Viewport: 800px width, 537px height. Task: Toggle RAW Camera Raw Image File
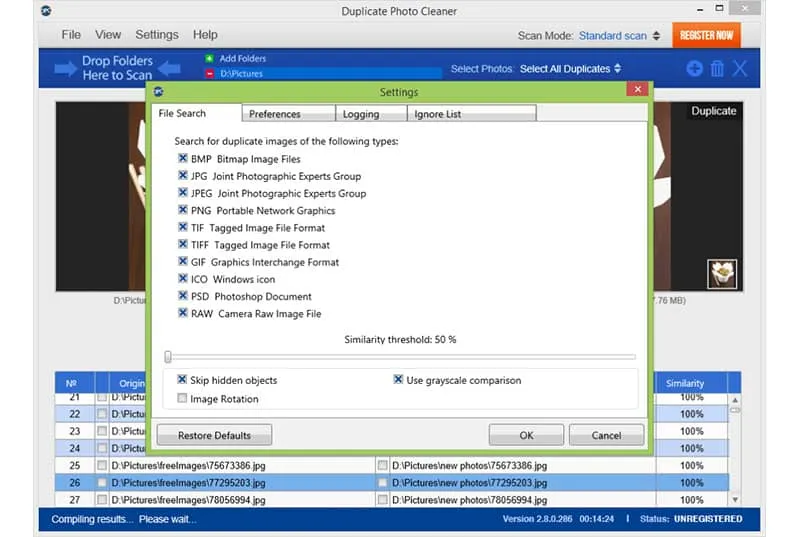click(x=182, y=313)
